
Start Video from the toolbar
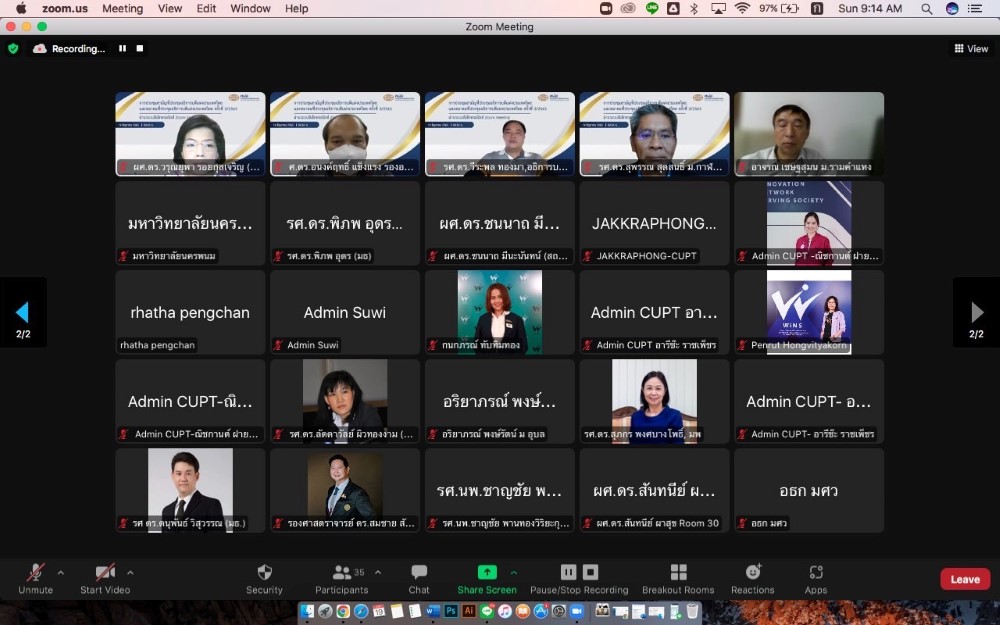[105, 573]
